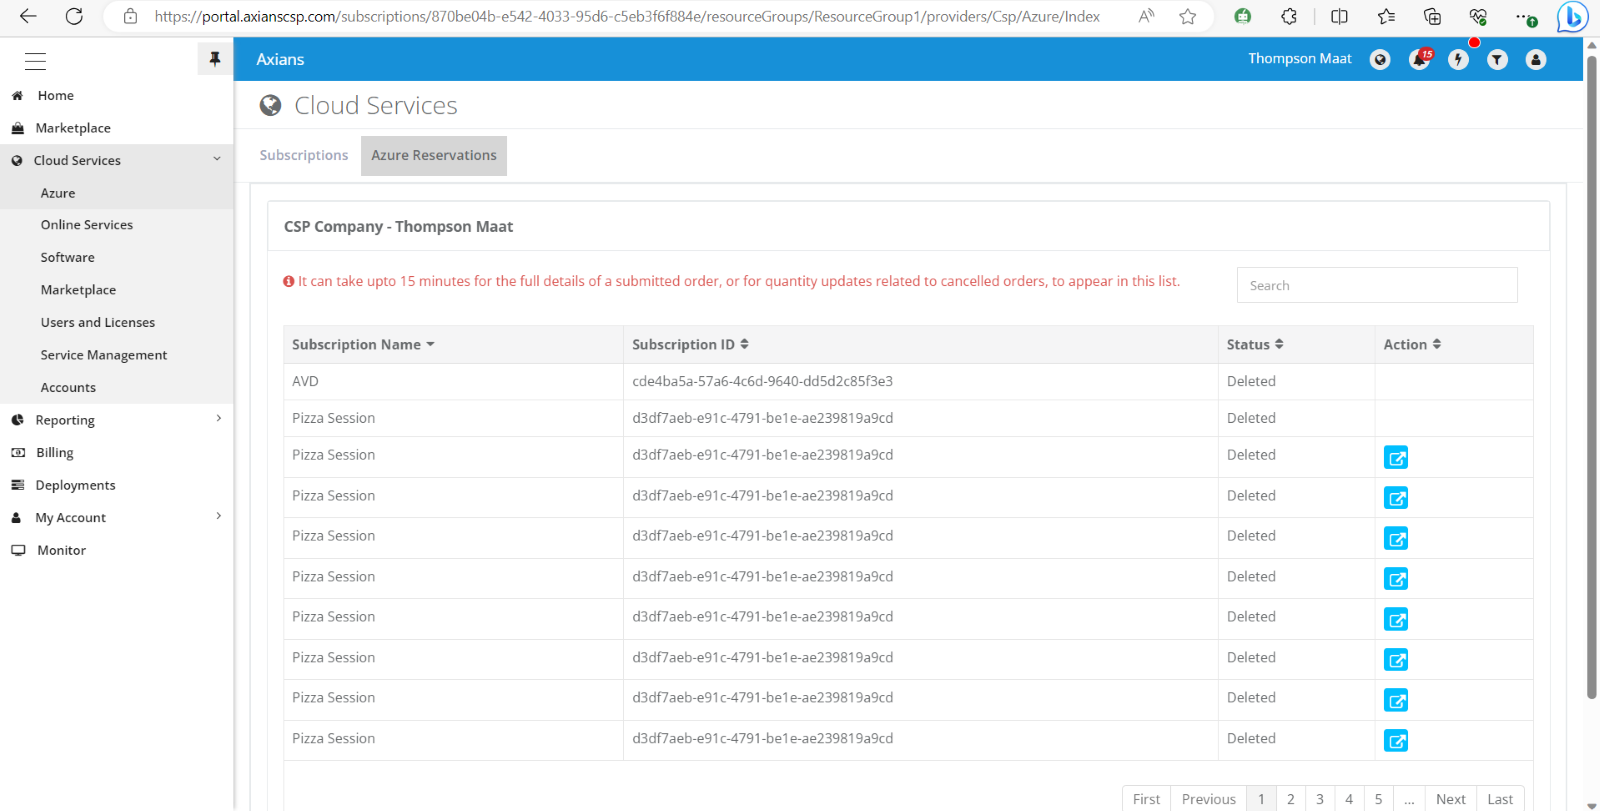The height and width of the screenshot is (811, 1600).
Task: Open the user profile icon
Action: pos(1536,60)
